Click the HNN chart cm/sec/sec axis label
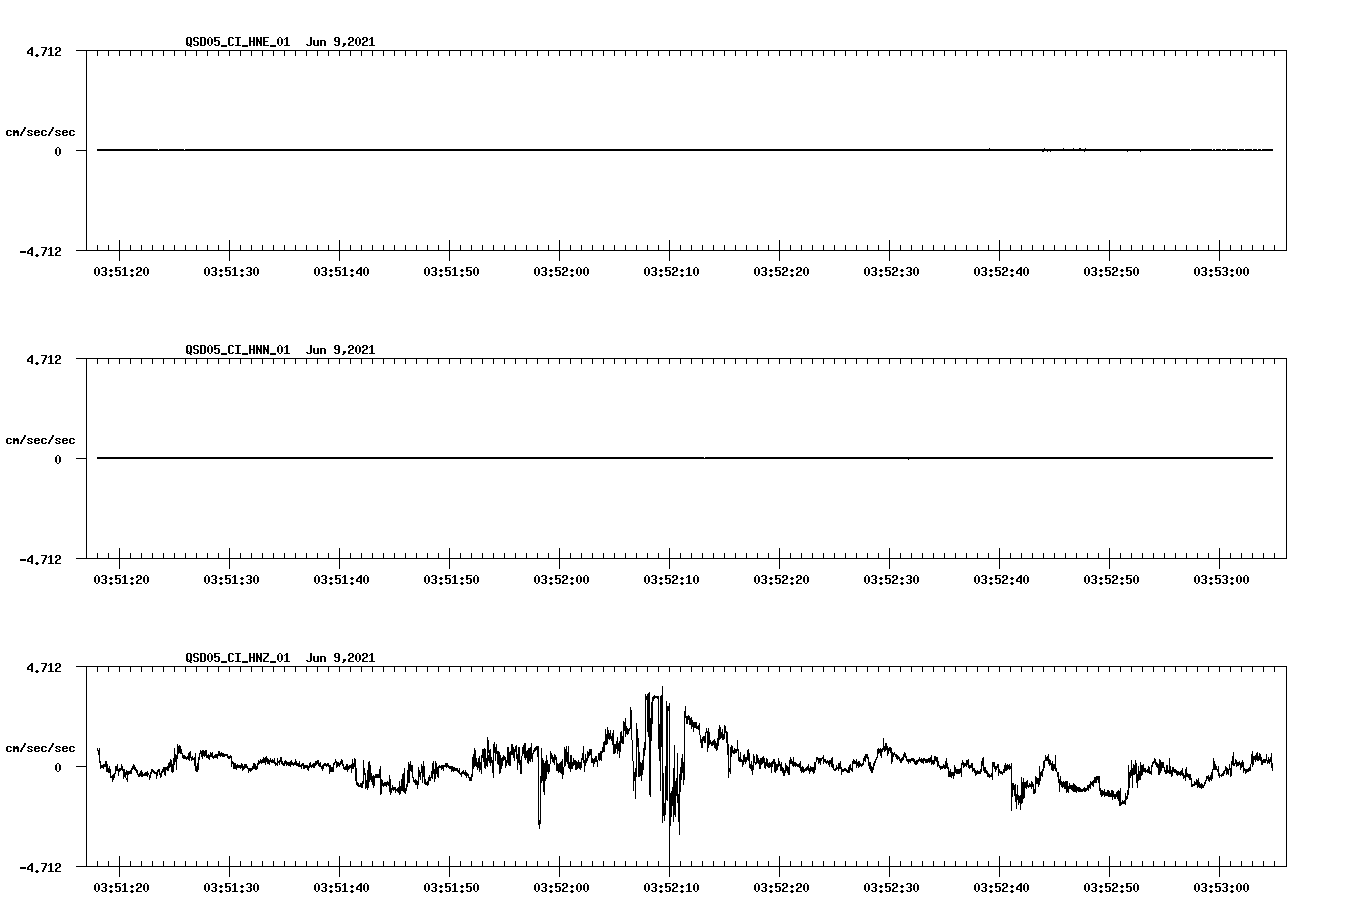This screenshot has width=1358, height=924. coord(40,440)
